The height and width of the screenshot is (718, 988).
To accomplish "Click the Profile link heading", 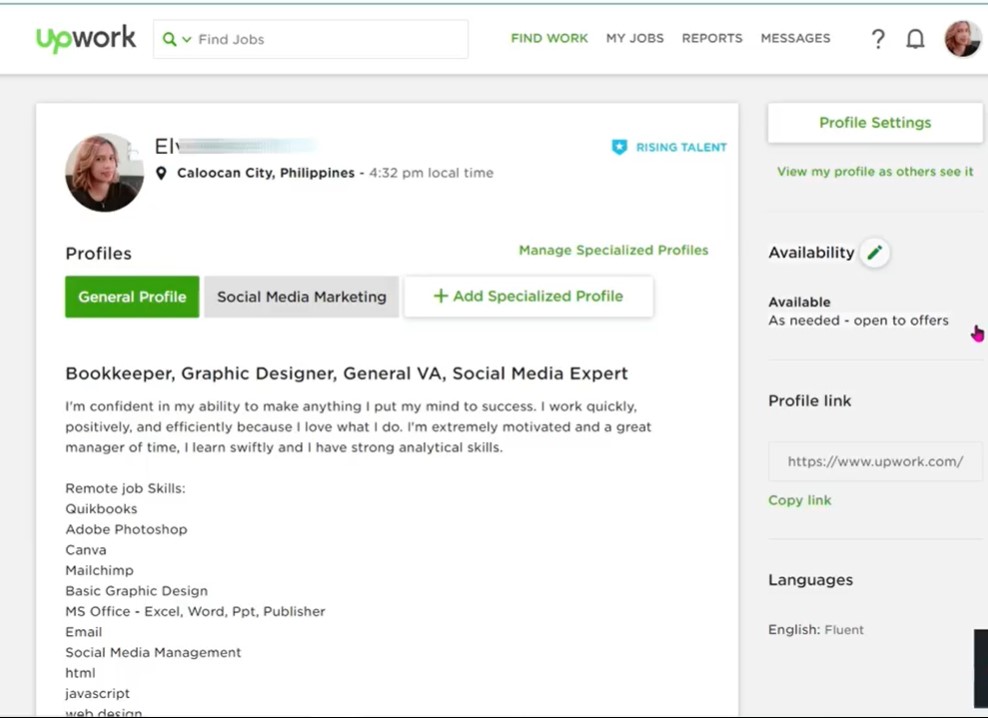I will click(810, 401).
